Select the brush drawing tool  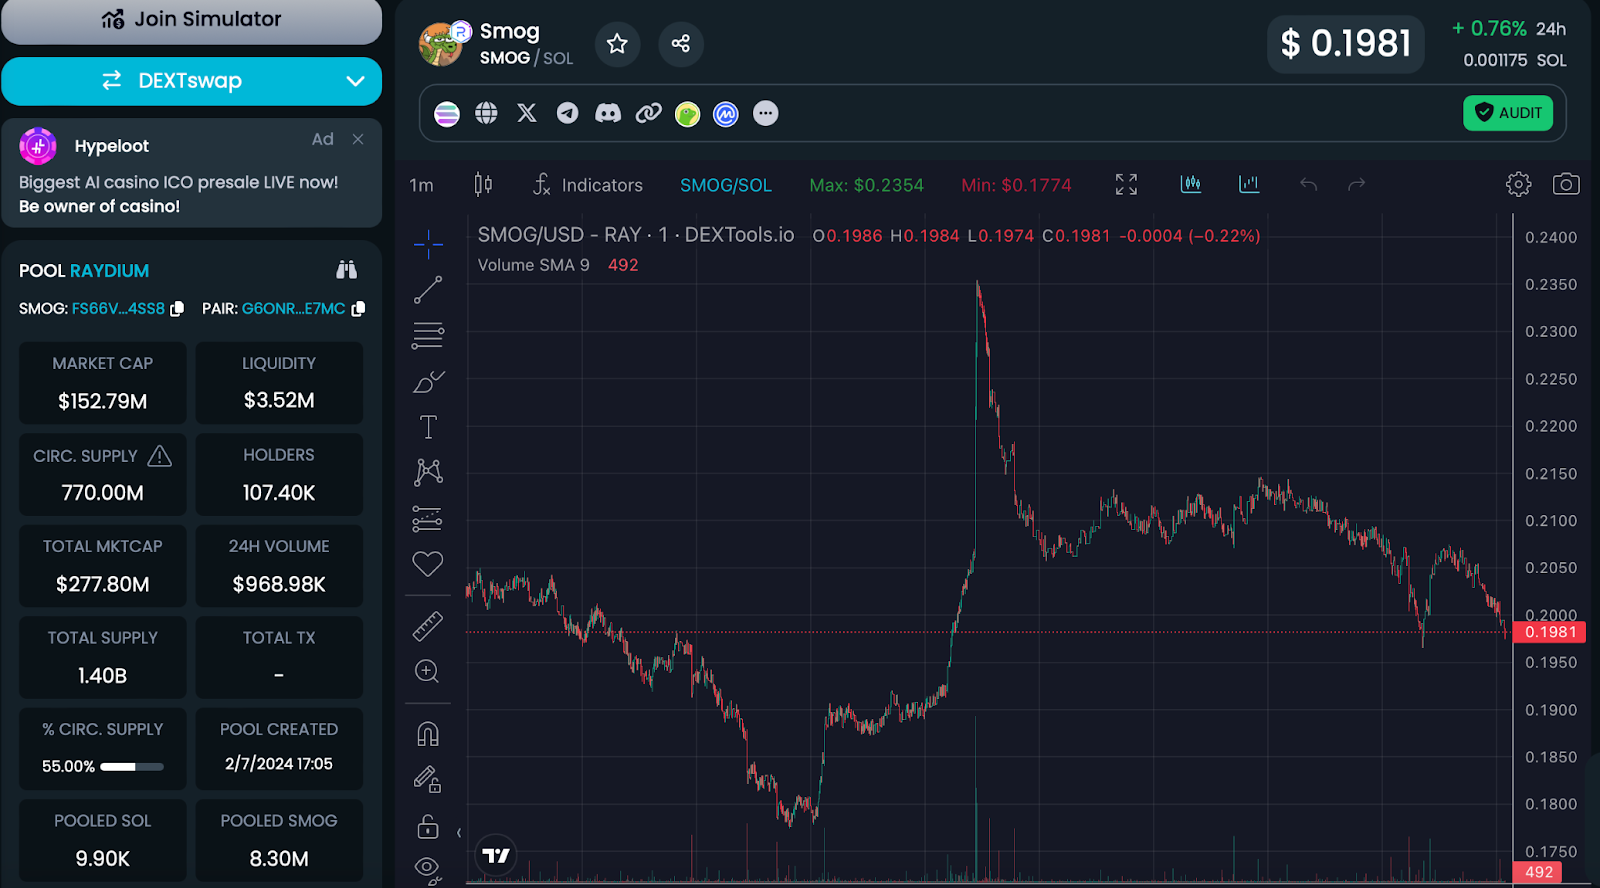[x=428, y=382]
